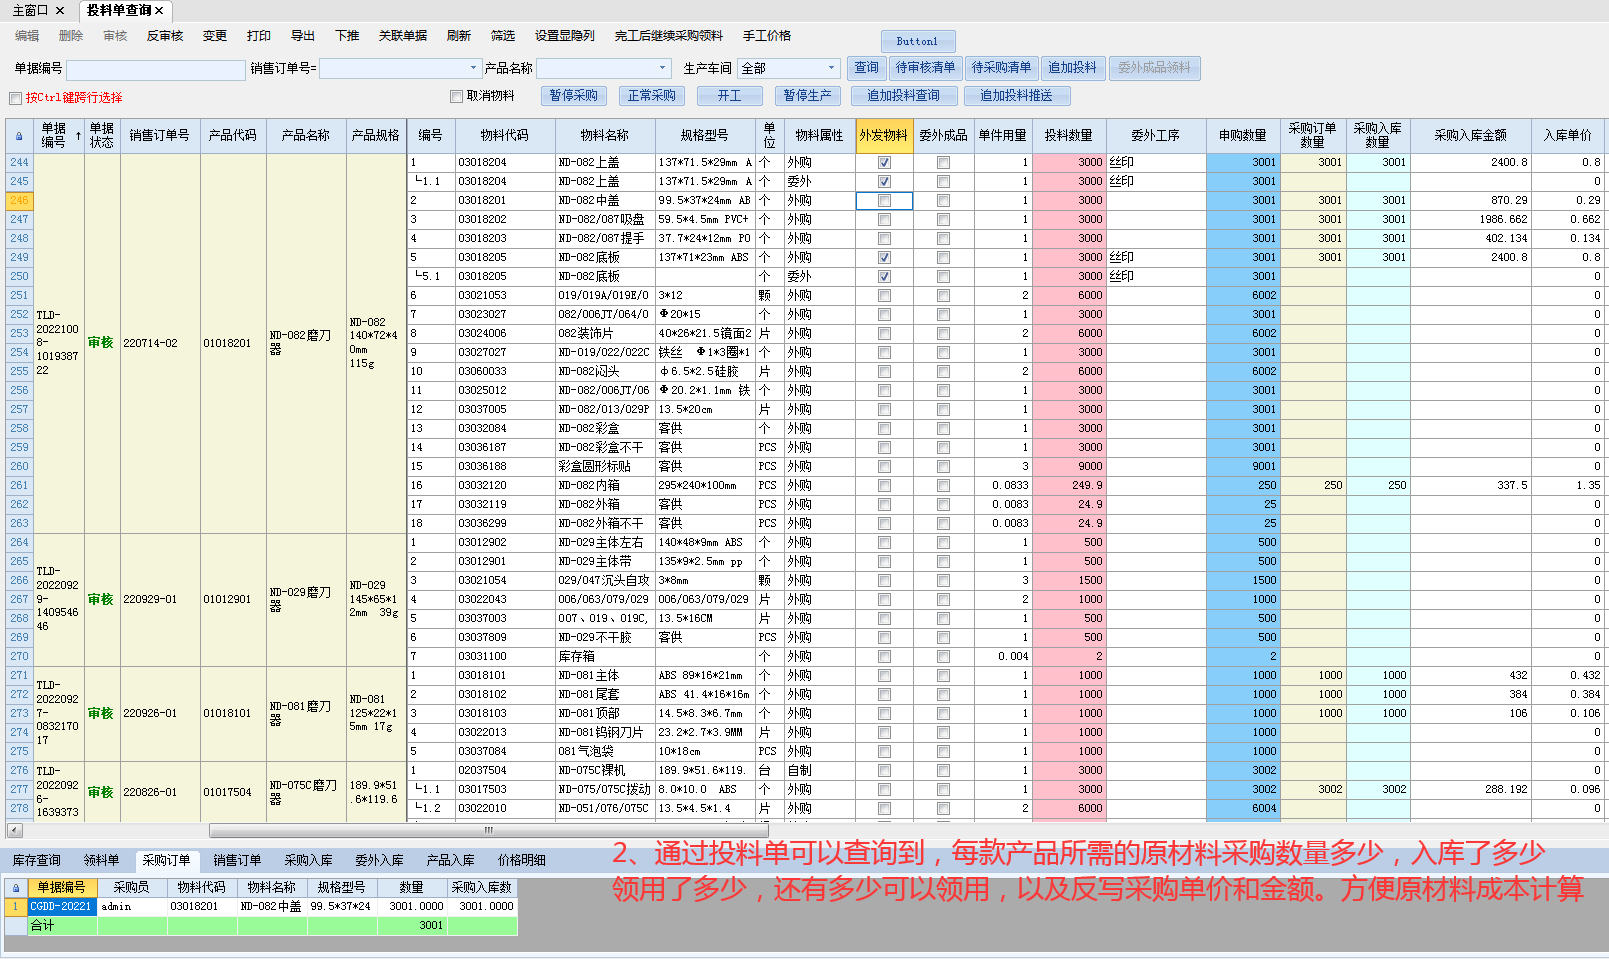The image size is (1609, 959).
Task: Open the 销售订单 bottom tab
Action: [237, 860]
